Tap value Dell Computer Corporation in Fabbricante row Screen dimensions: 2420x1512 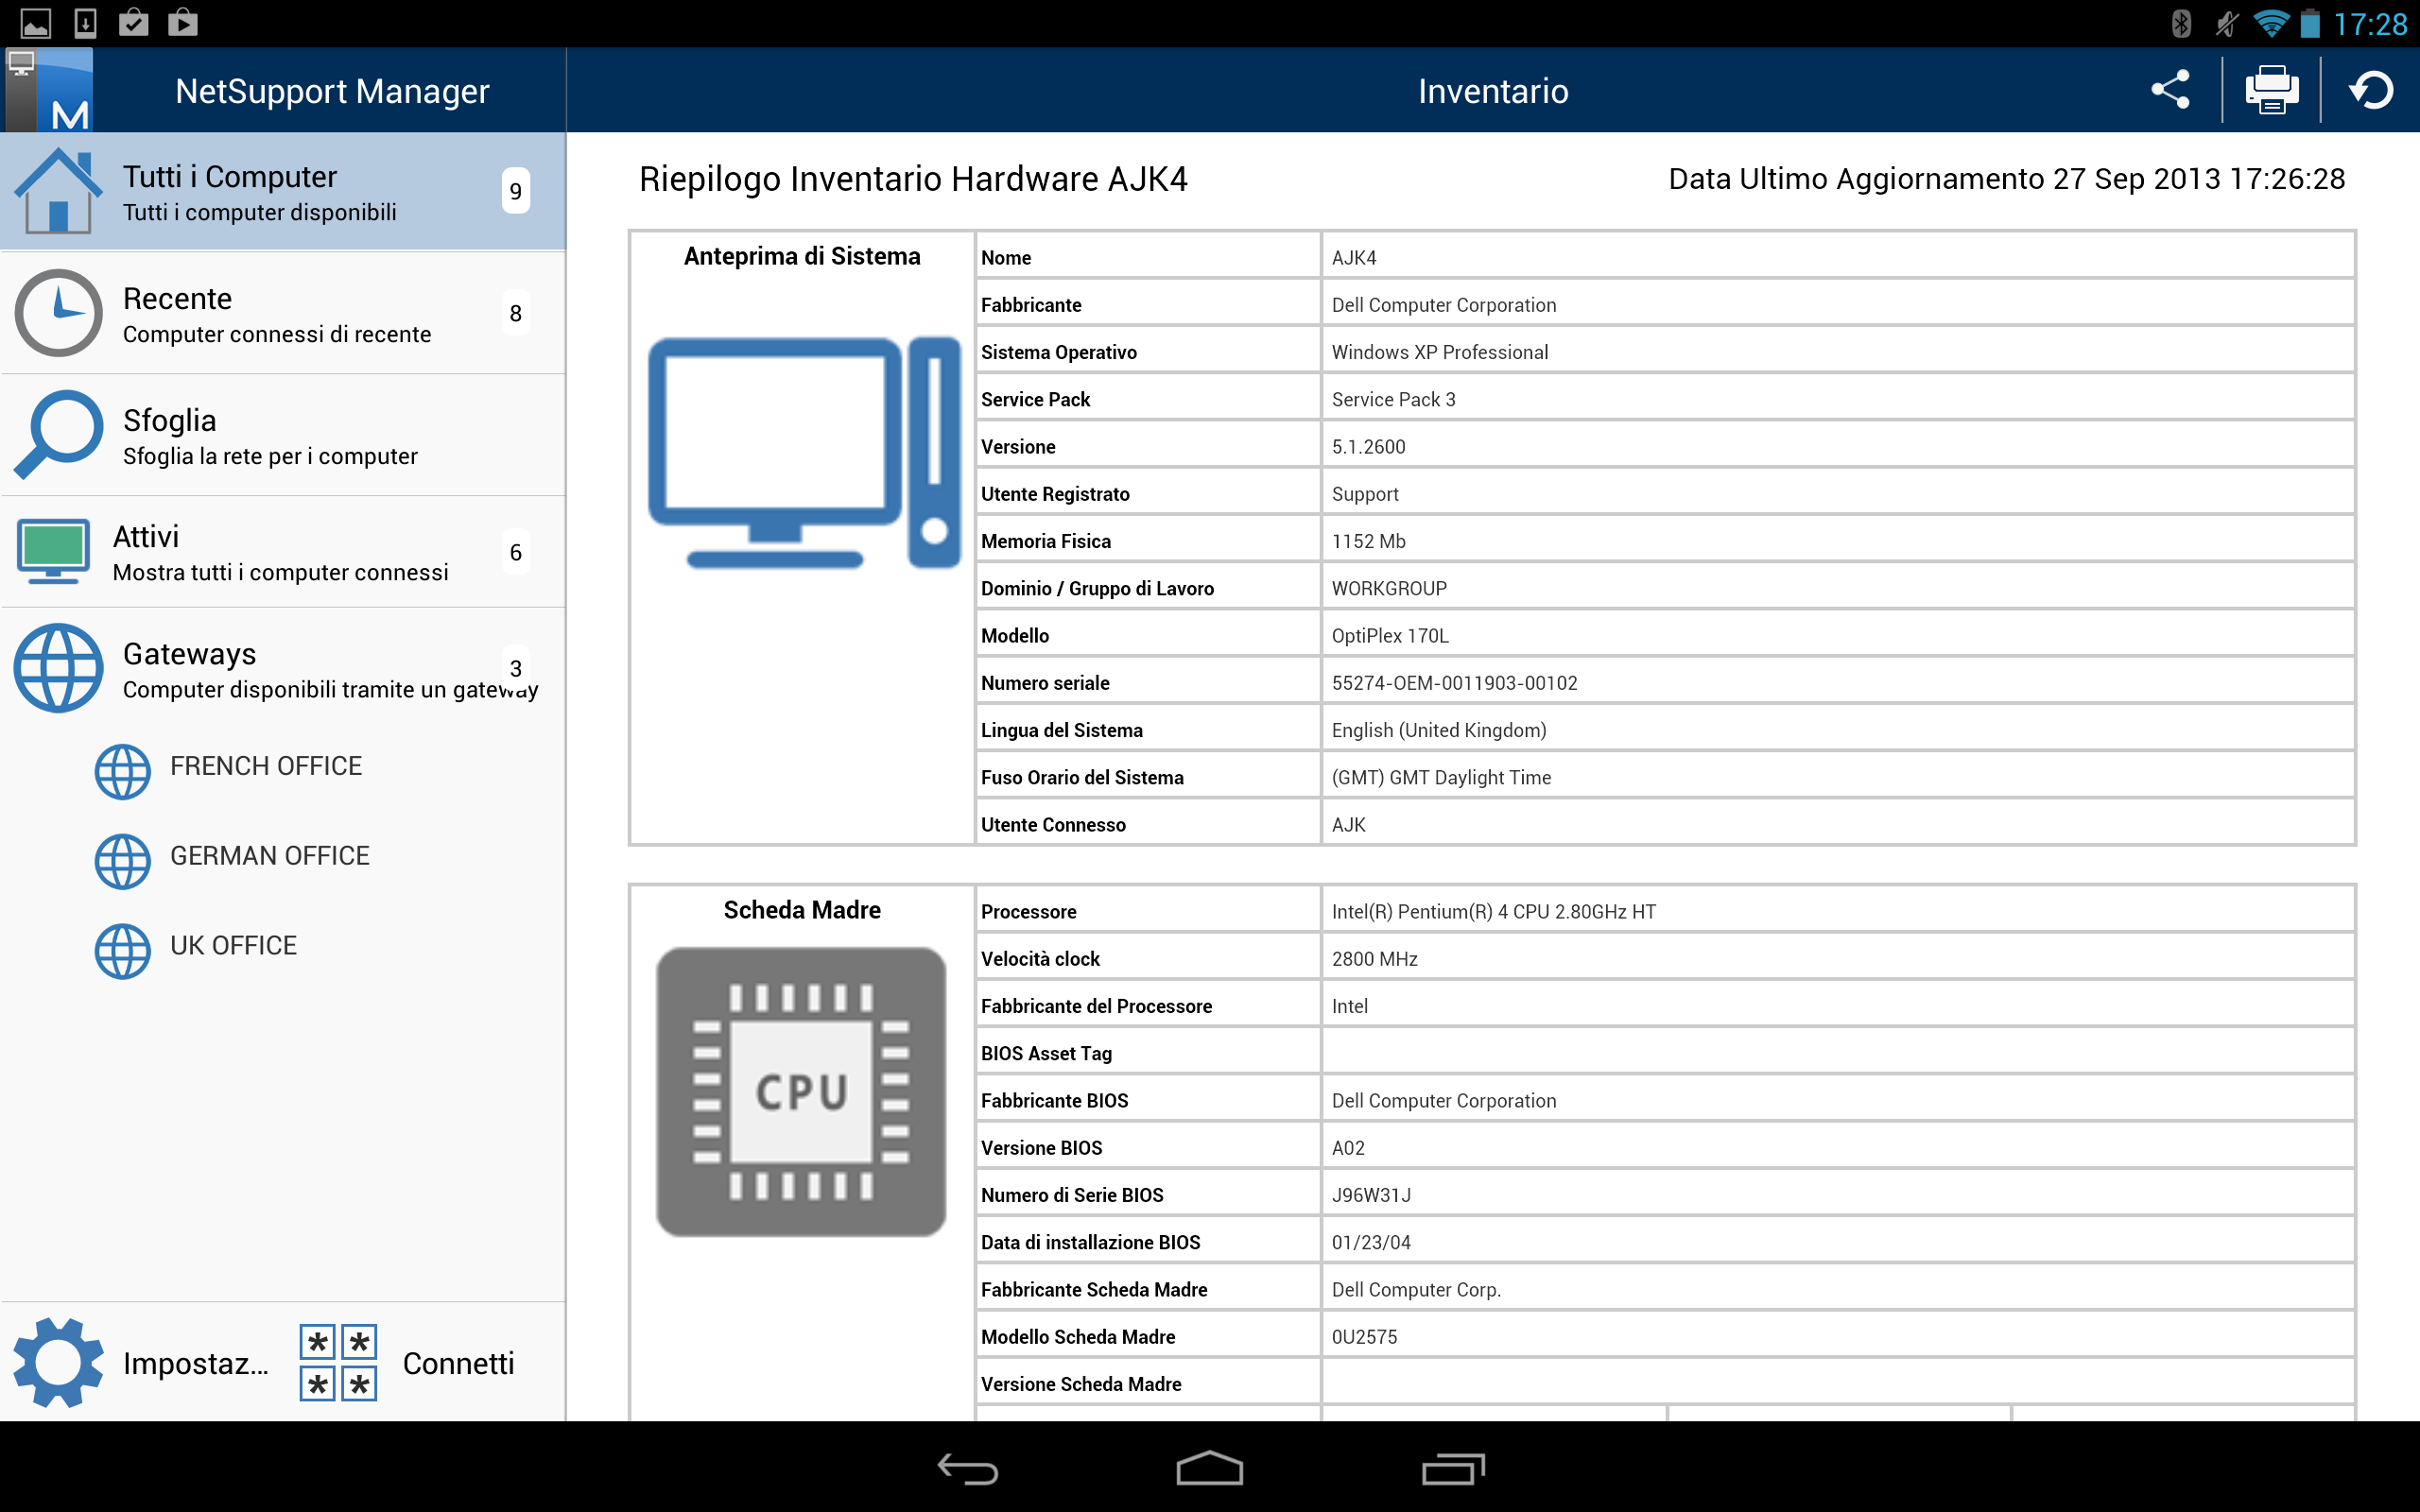click(1443, 305)
